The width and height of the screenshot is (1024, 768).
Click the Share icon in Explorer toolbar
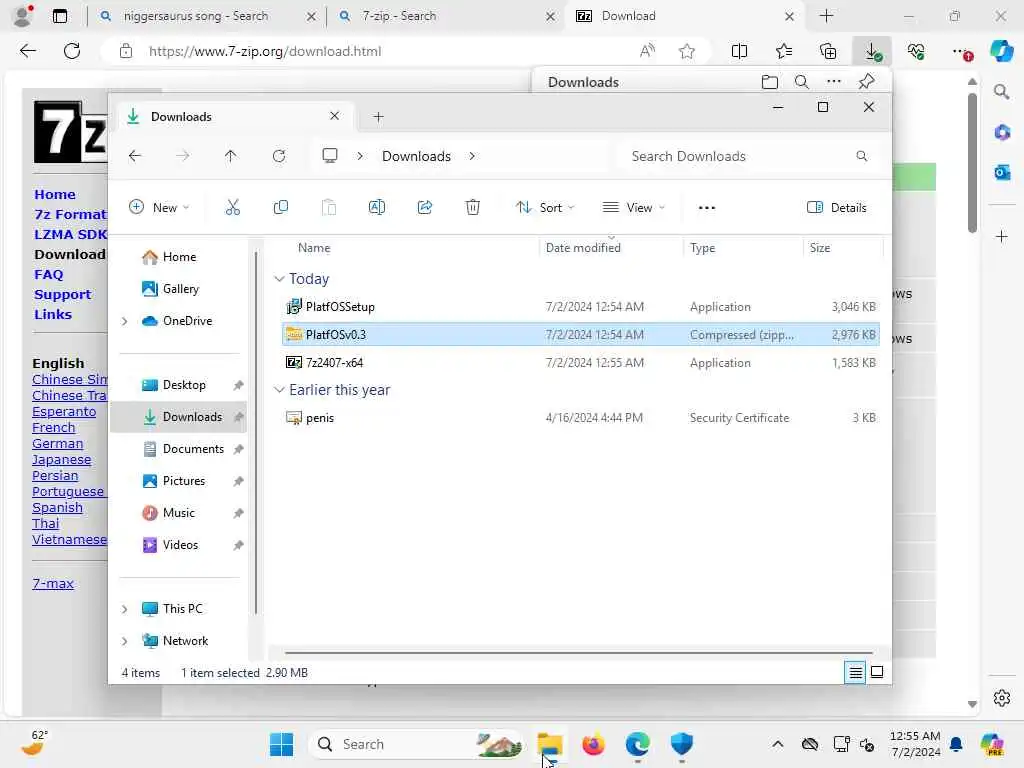click(425, 208)
